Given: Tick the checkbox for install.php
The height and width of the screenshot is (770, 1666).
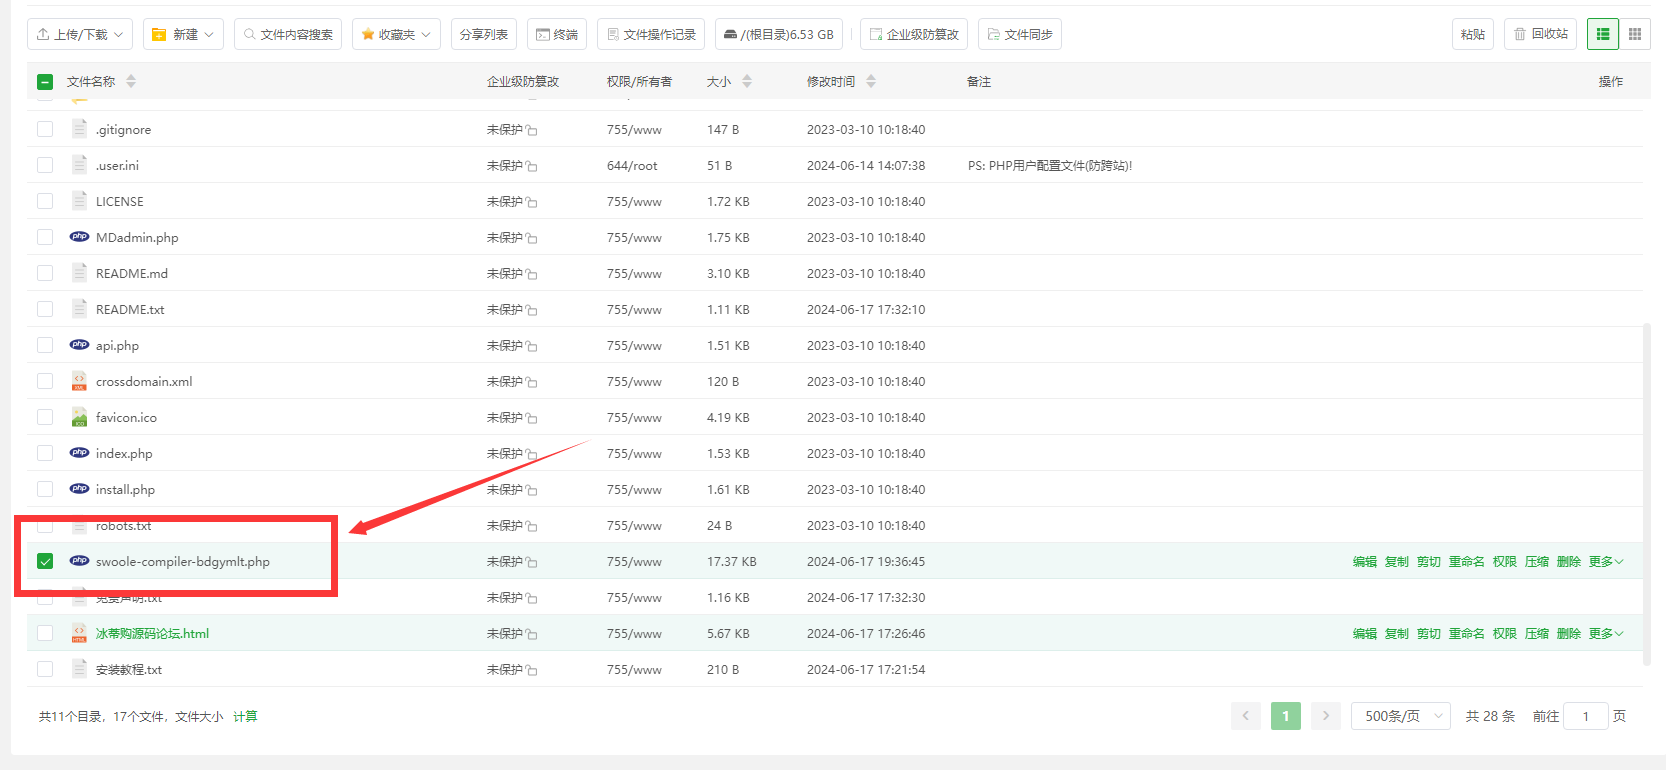Looking at the screenshot, I should coord(45,489).
